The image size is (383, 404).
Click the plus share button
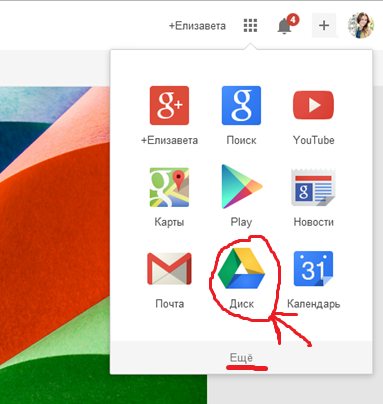[x=324, y=25]
